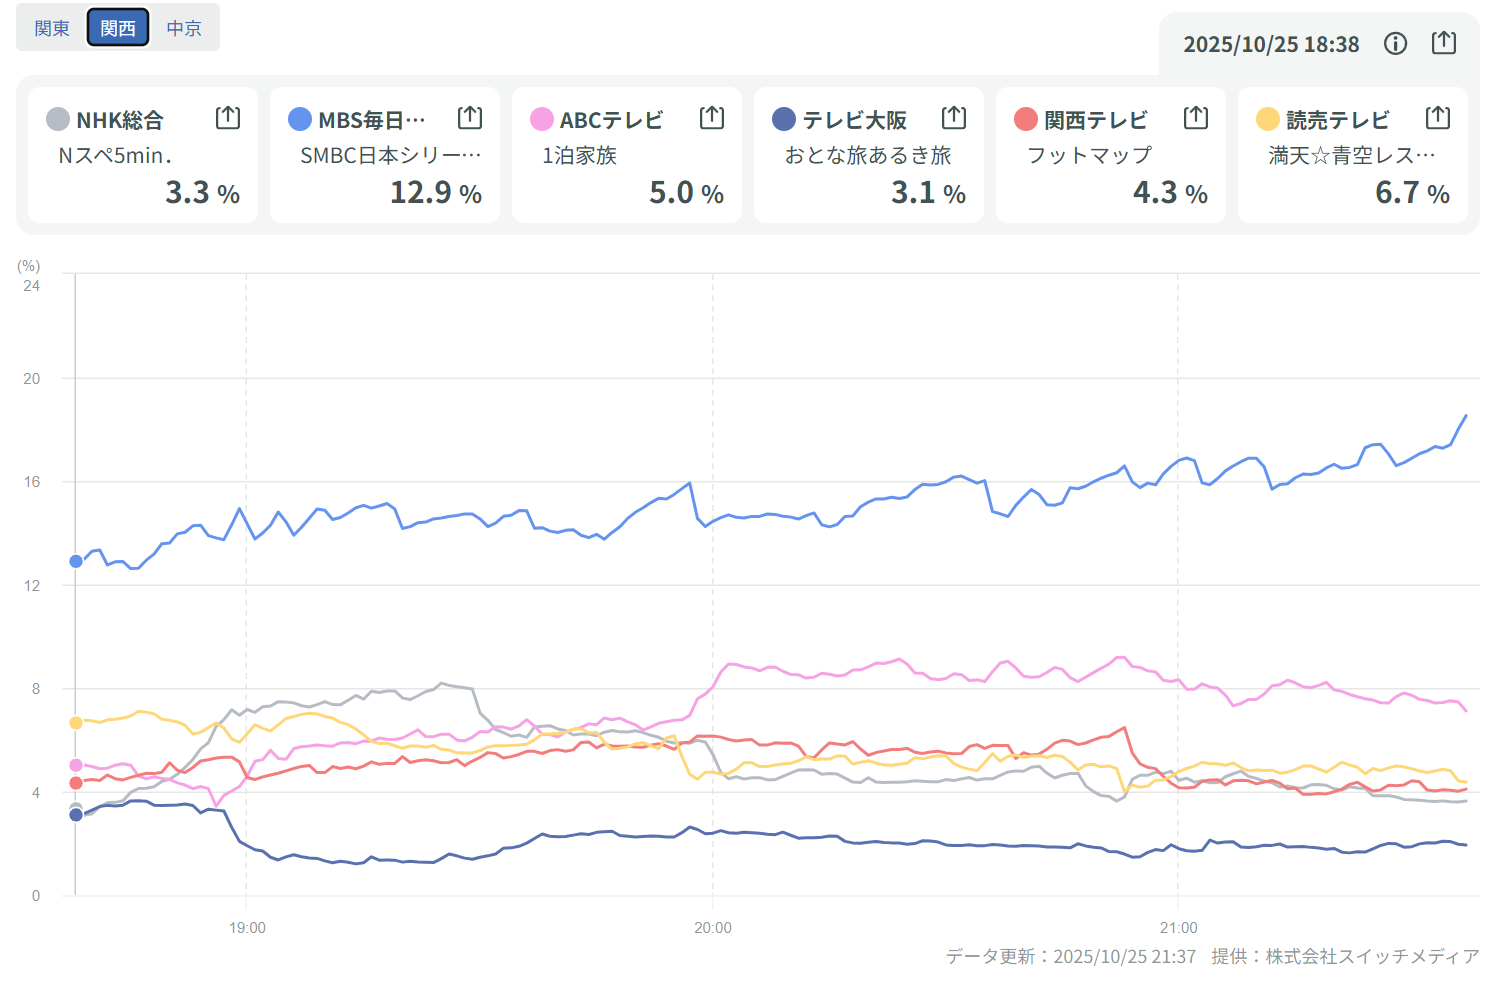
Task: Share the ABCテレビ channel card
Action: click(712, 118)
